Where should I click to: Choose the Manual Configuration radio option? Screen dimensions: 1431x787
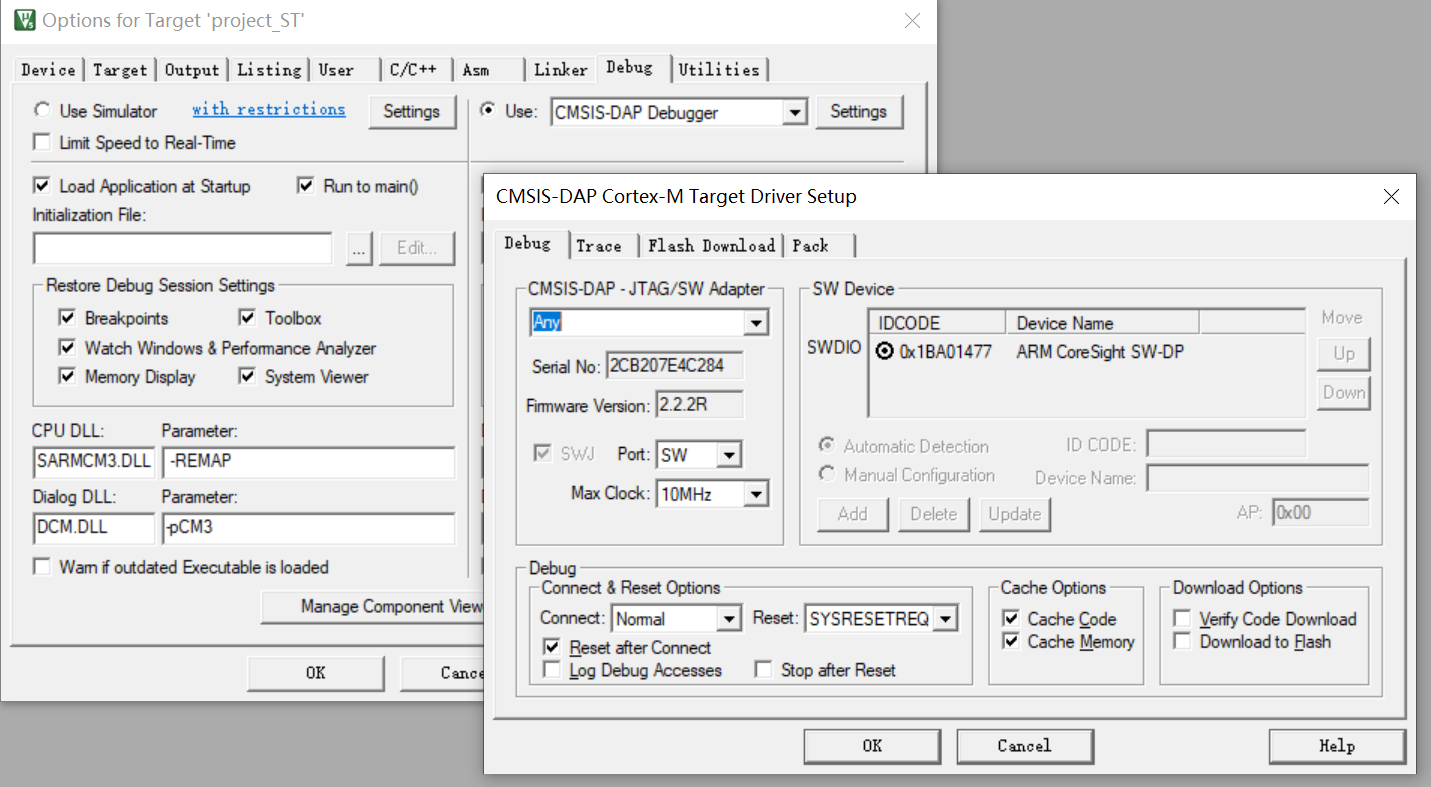[827, 475]
